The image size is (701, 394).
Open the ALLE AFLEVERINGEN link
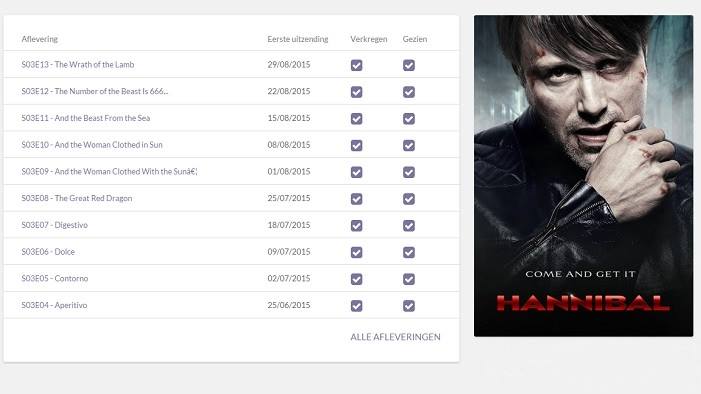395,337
